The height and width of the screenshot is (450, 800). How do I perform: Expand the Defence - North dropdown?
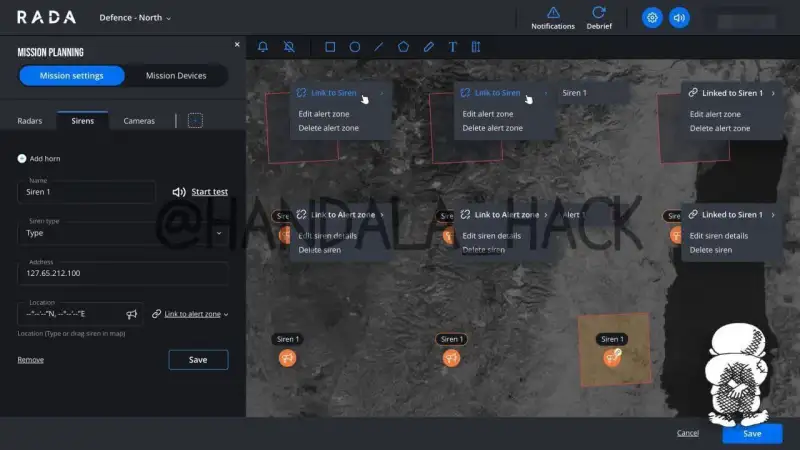135,18
